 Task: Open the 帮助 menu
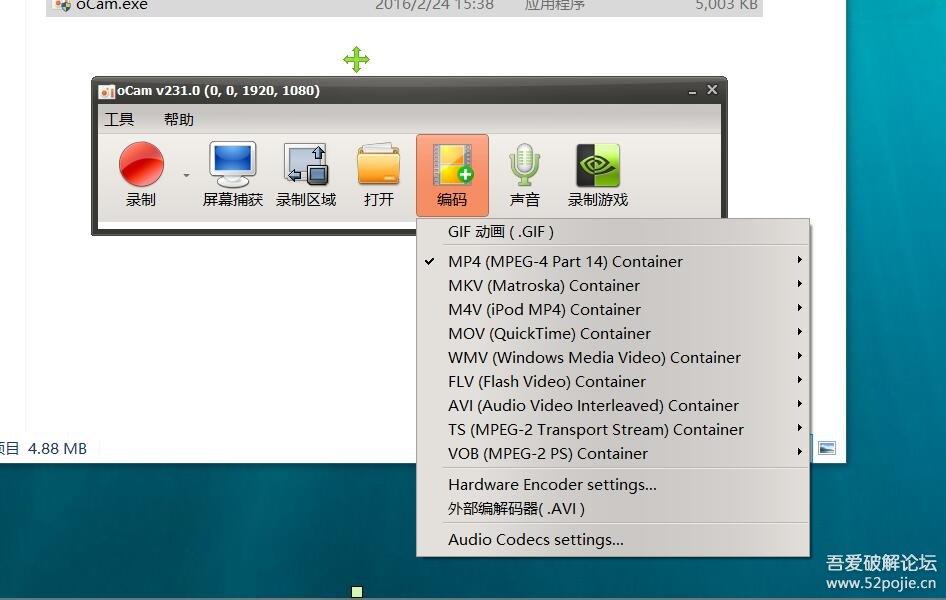point(179,119)
